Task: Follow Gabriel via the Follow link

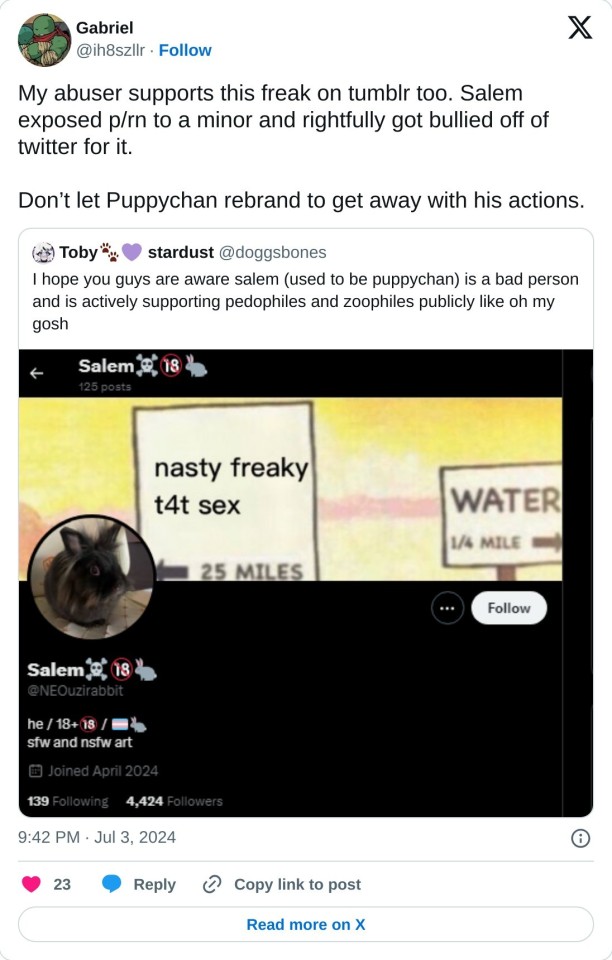Action: pos(185,50)
